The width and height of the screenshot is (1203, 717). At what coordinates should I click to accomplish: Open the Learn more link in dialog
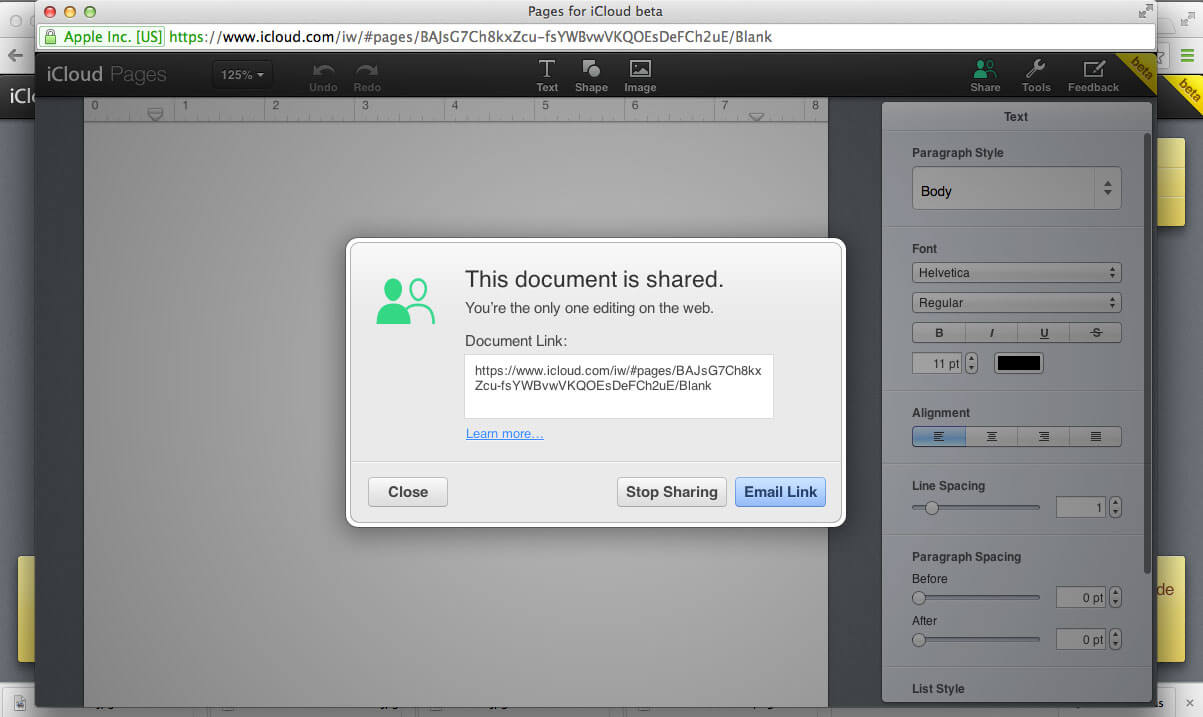click(504, 433)
